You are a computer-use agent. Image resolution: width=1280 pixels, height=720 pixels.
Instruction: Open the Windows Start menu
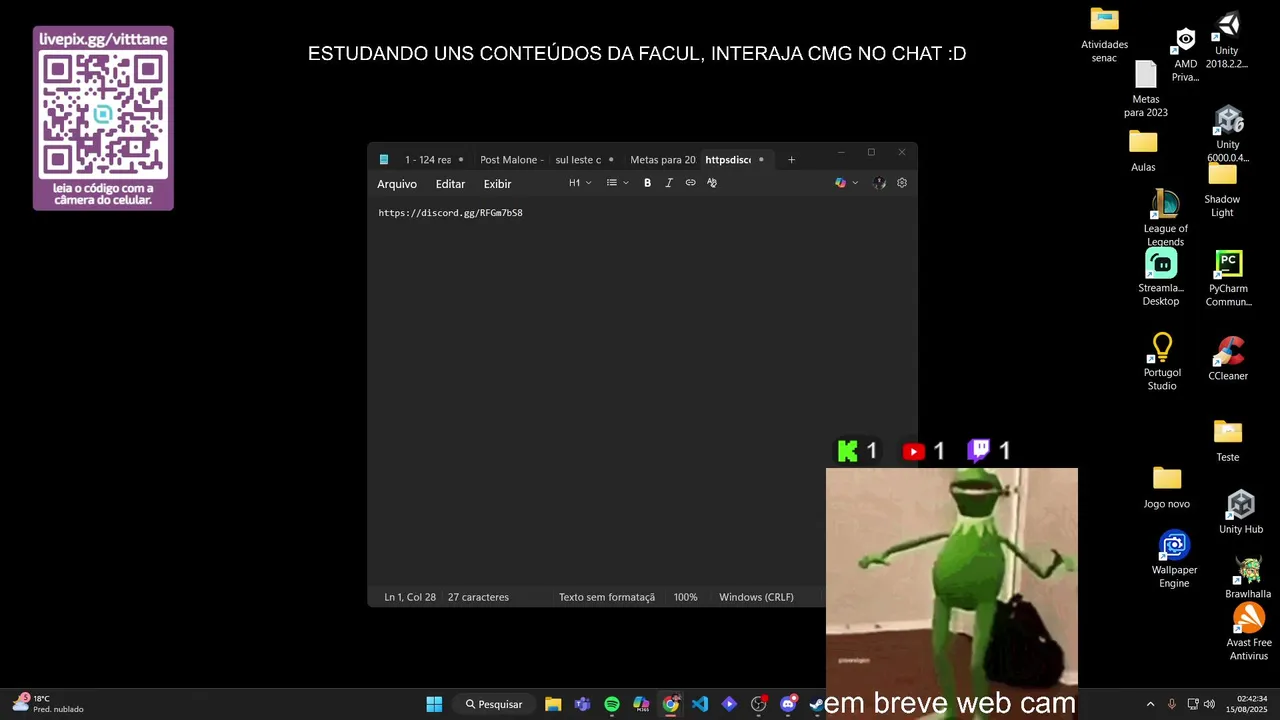[x=434, y=704]
